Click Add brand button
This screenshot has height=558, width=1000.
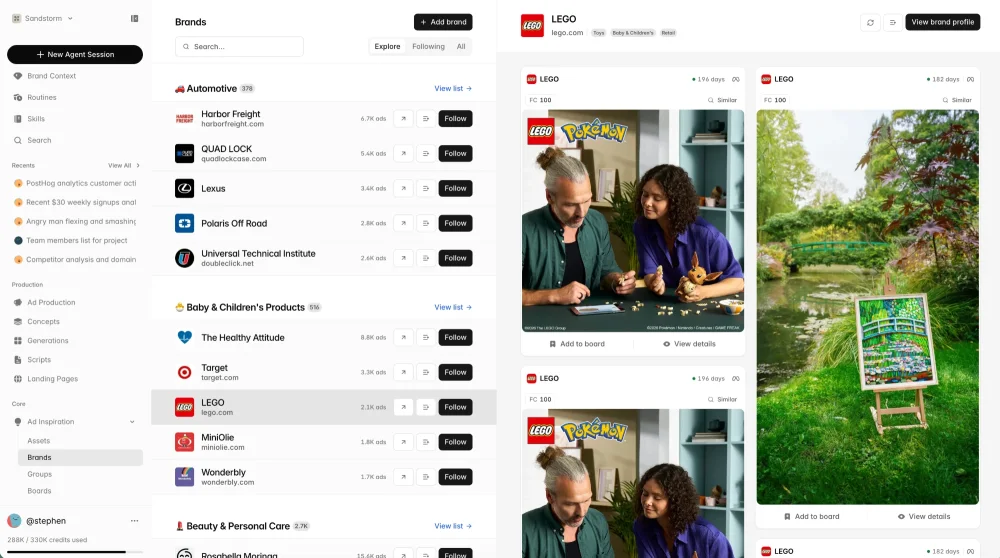443,22
